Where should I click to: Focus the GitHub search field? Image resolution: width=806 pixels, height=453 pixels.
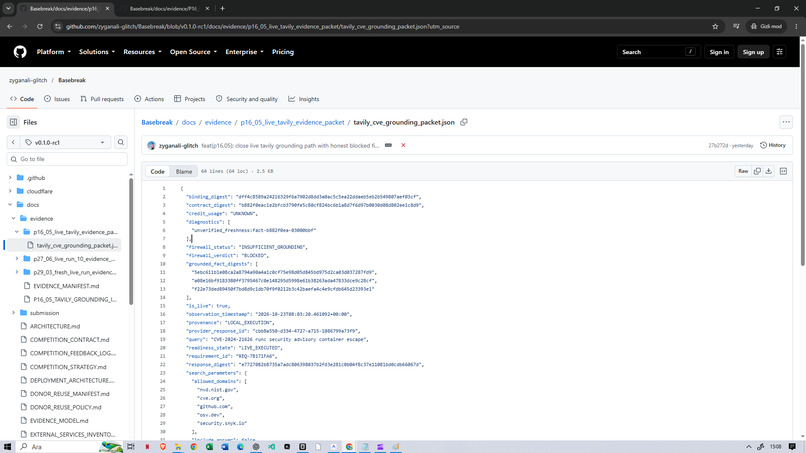point(658,52)
